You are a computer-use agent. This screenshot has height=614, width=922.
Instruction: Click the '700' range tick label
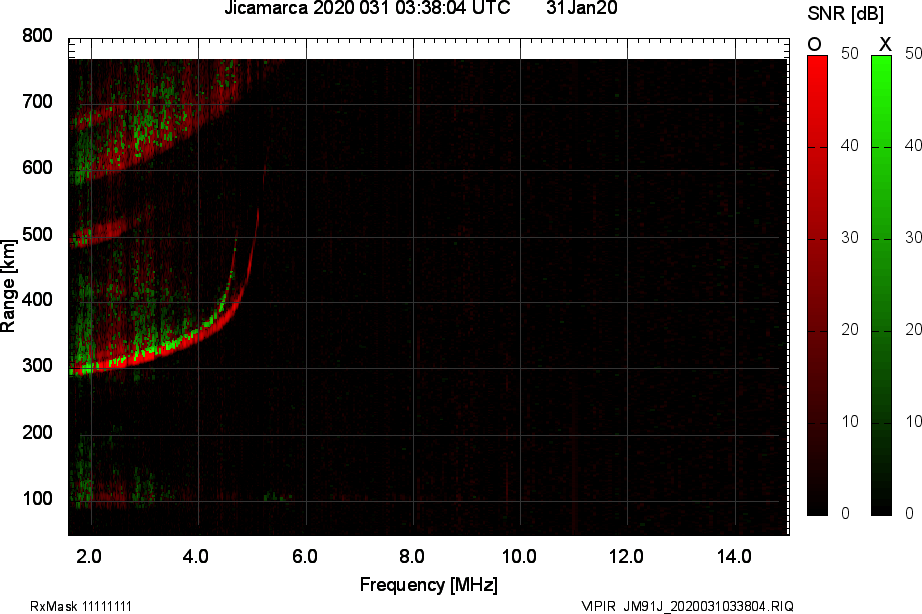click(37, 102)
